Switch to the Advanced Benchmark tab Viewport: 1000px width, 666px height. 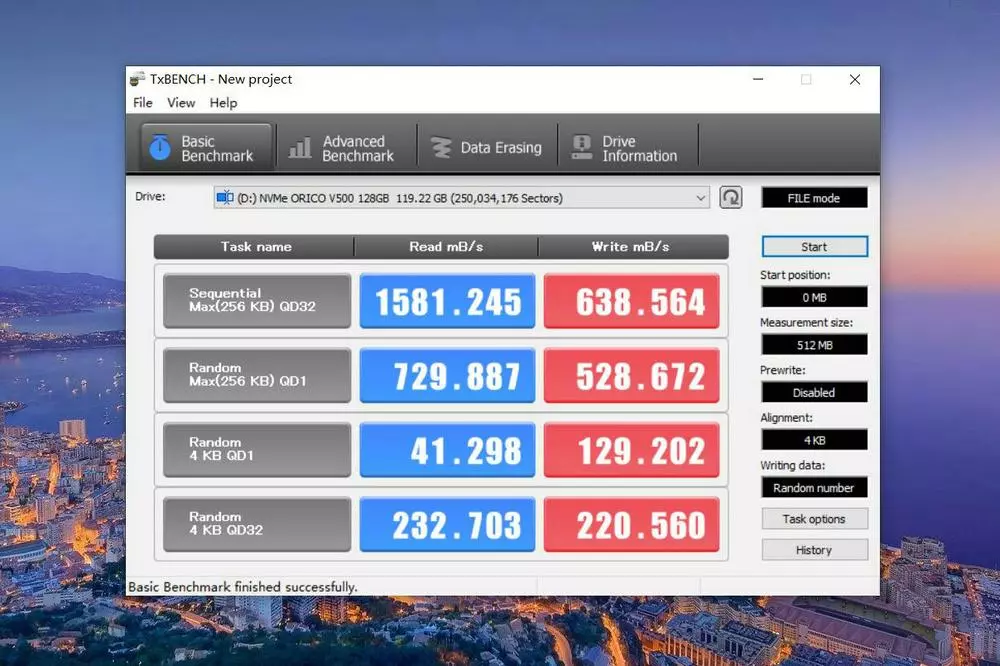tap(346, 147)
